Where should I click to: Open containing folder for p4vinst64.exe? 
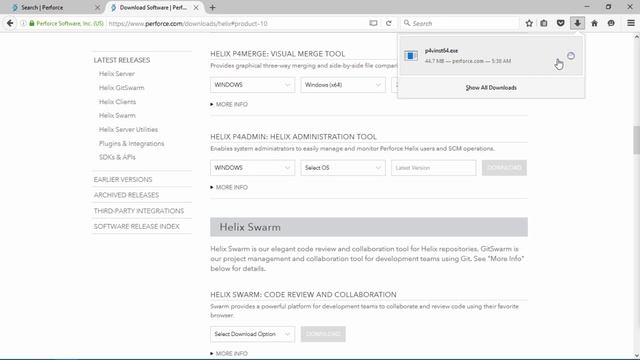(571, 56)
